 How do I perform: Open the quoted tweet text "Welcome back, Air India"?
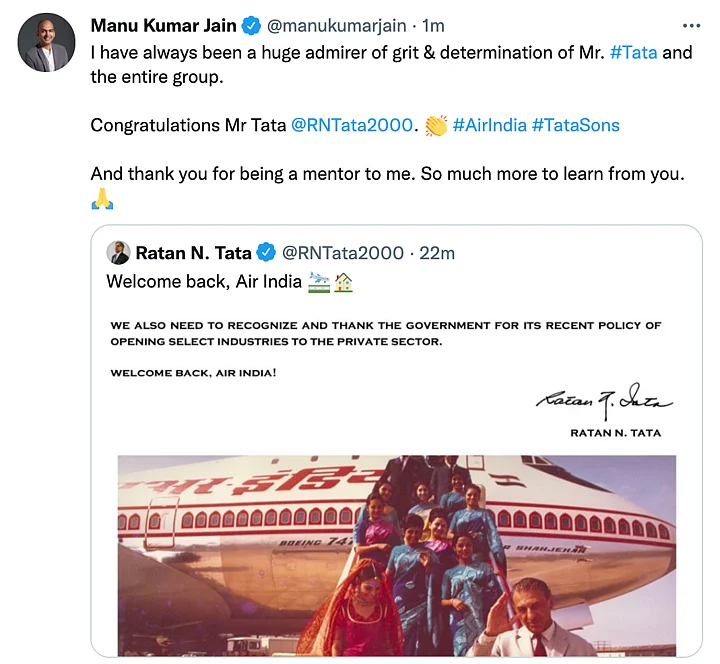click(x=203, y=281)
